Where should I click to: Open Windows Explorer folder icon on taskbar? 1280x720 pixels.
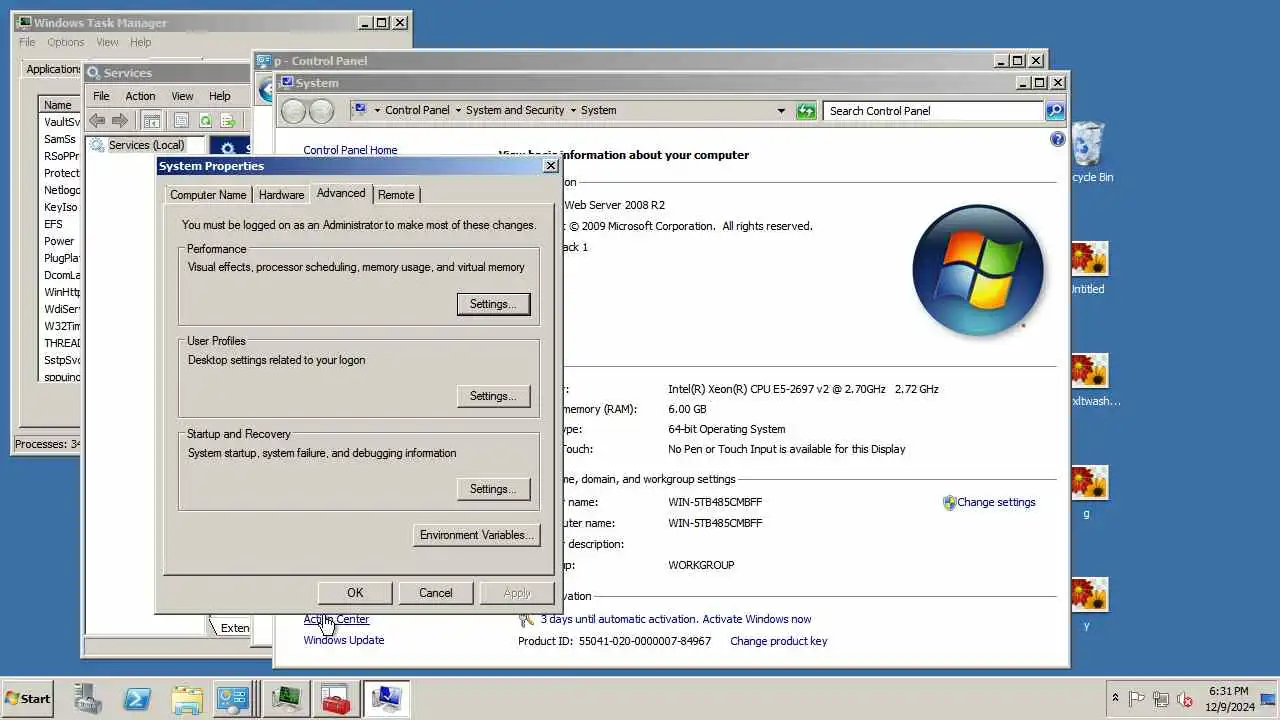187,699
